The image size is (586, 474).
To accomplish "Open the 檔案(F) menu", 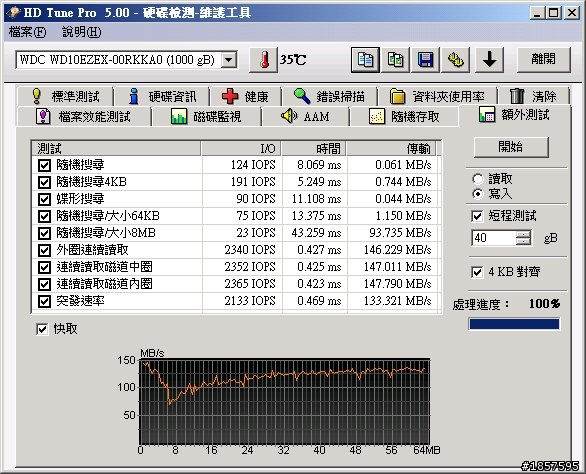I will (x=27, y=32).
